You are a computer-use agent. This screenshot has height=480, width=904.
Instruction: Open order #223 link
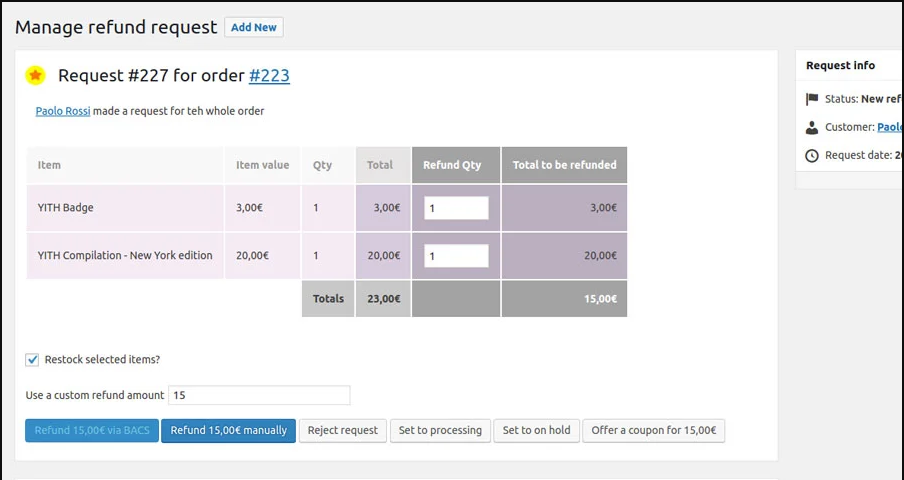pos(269,75)
